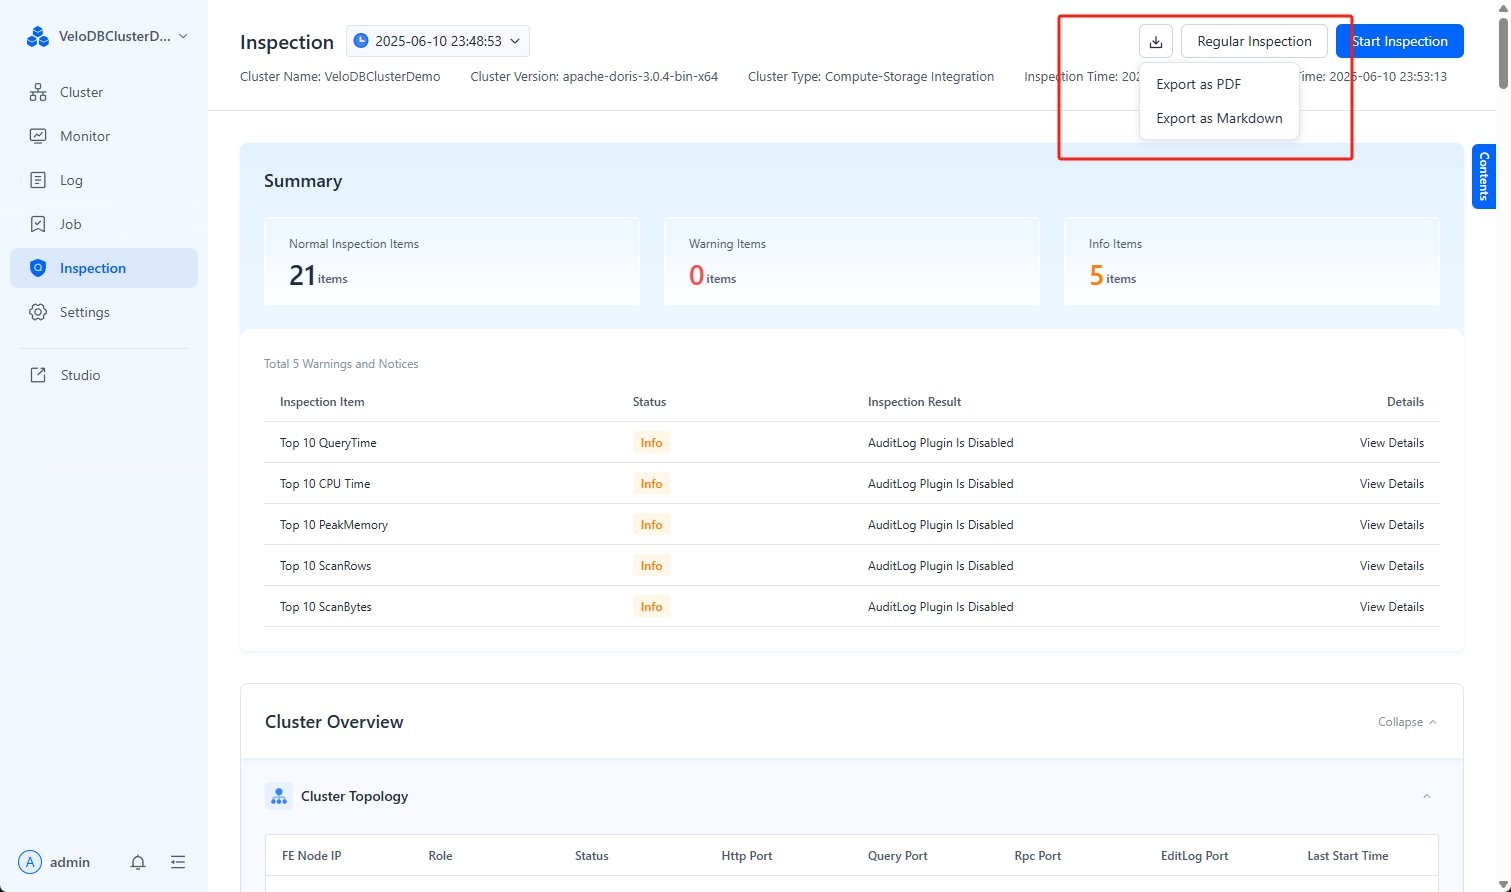Open the Cluster page in the sidebar
The height and width of the screenshot is (892, 1511).
81,92
